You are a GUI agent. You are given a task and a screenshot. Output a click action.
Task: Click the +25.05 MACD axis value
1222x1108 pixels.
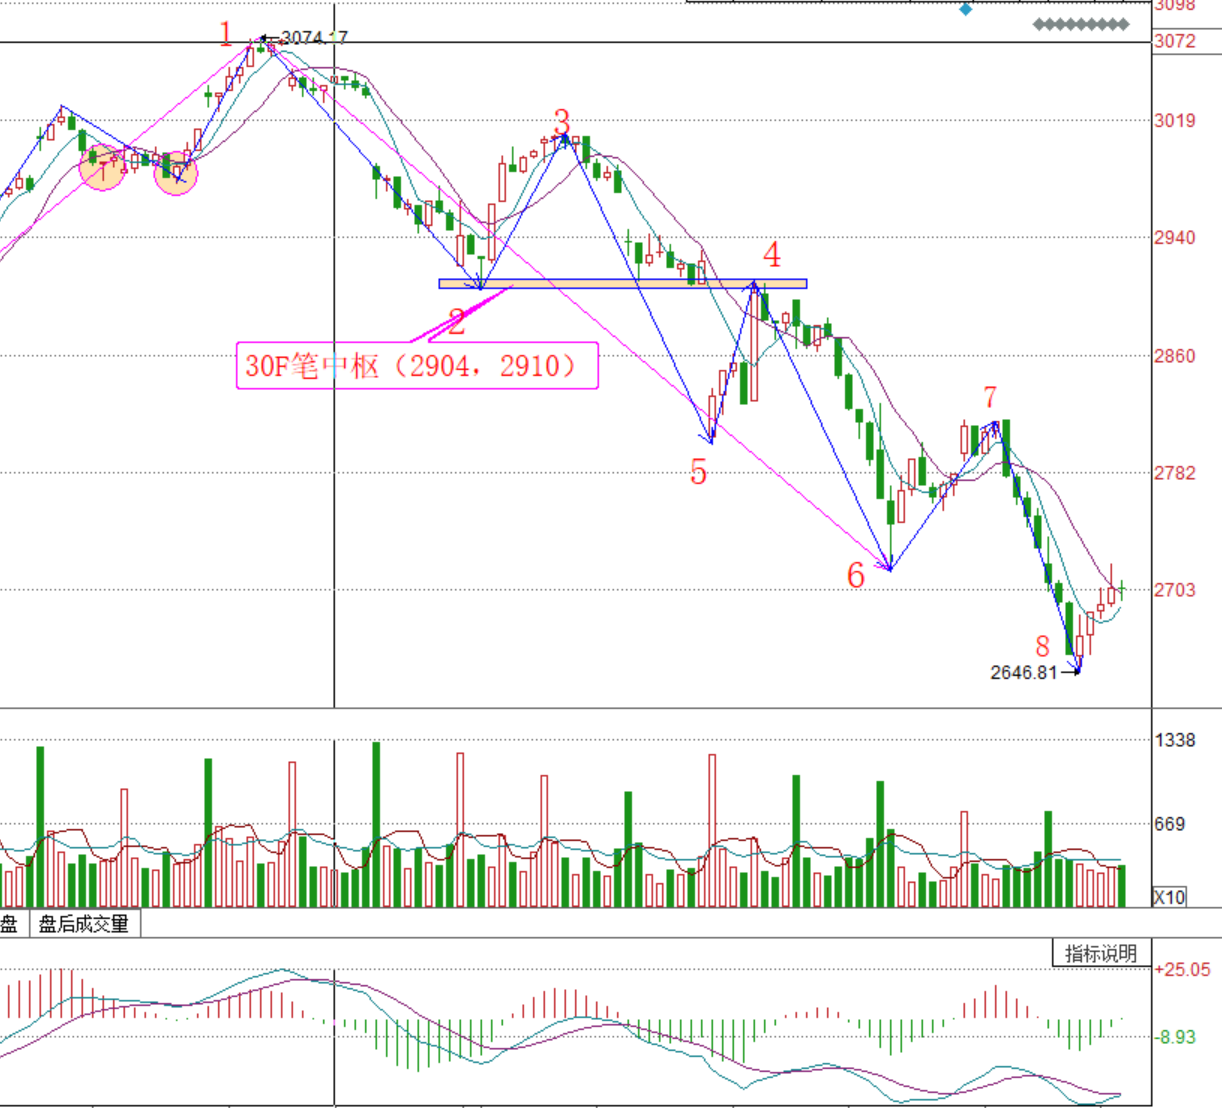tap(1182, 970)
